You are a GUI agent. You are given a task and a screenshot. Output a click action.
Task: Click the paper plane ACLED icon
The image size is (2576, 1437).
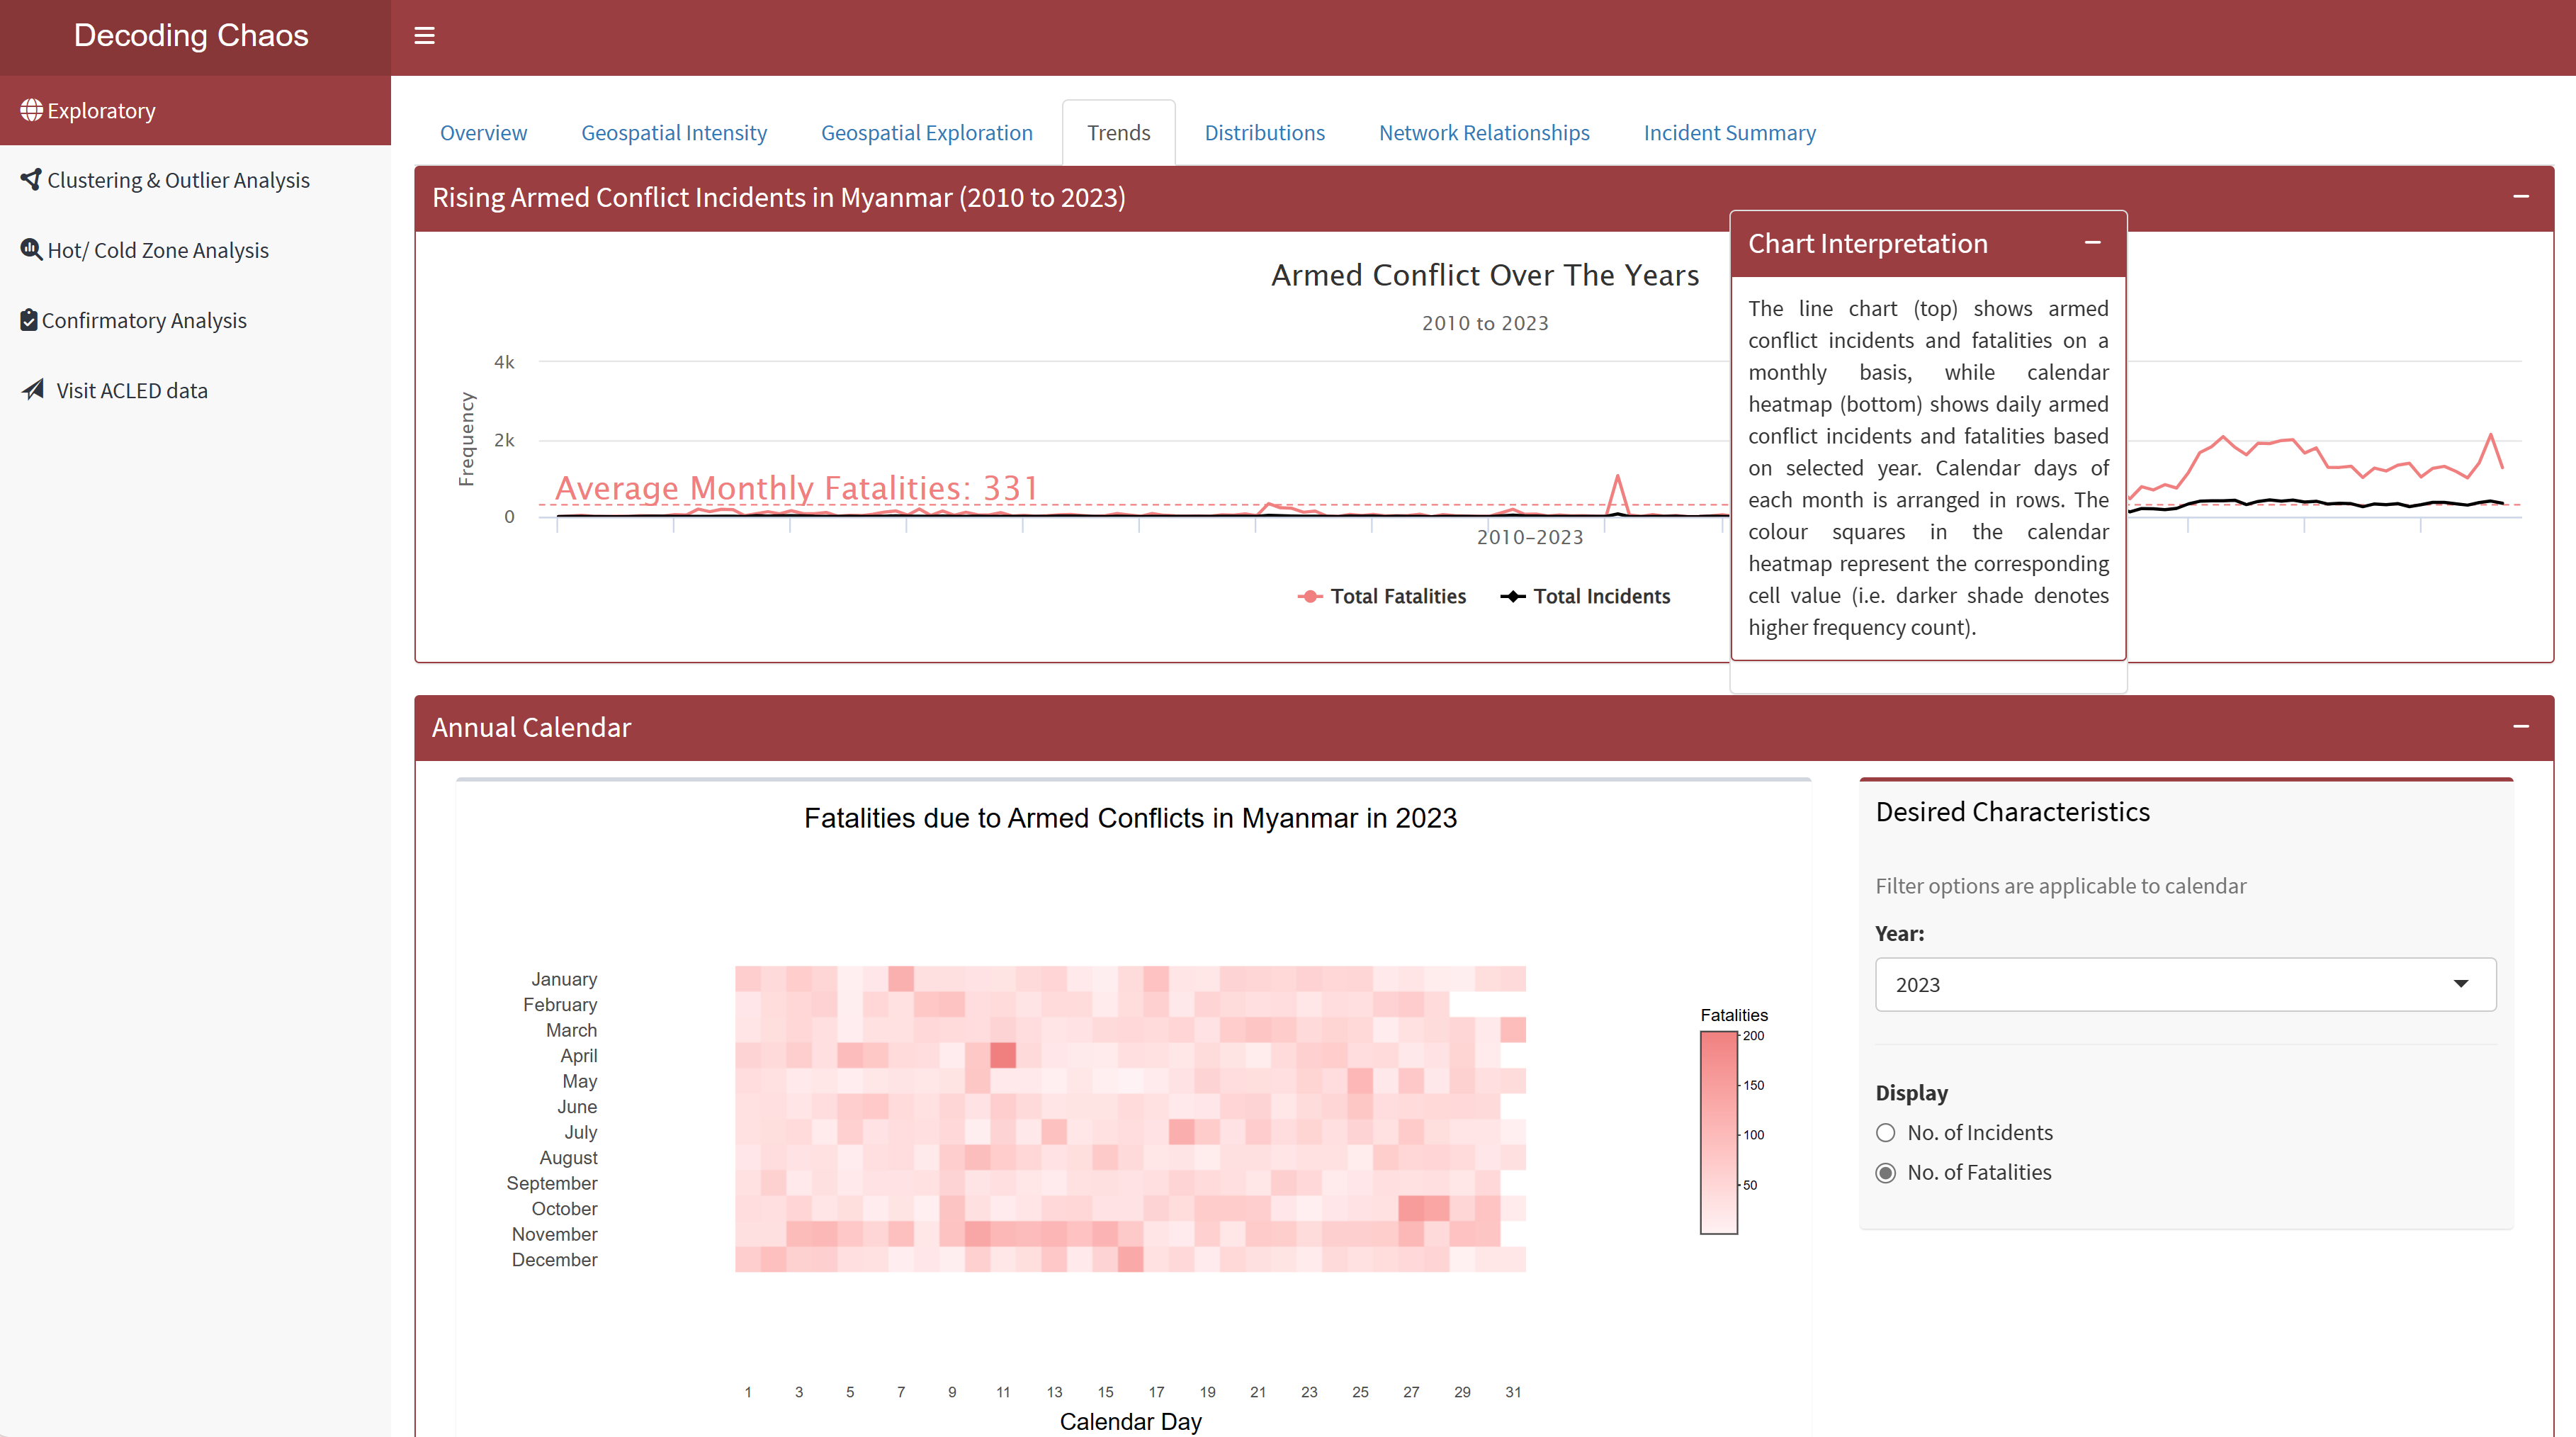(x=33, y=390)
